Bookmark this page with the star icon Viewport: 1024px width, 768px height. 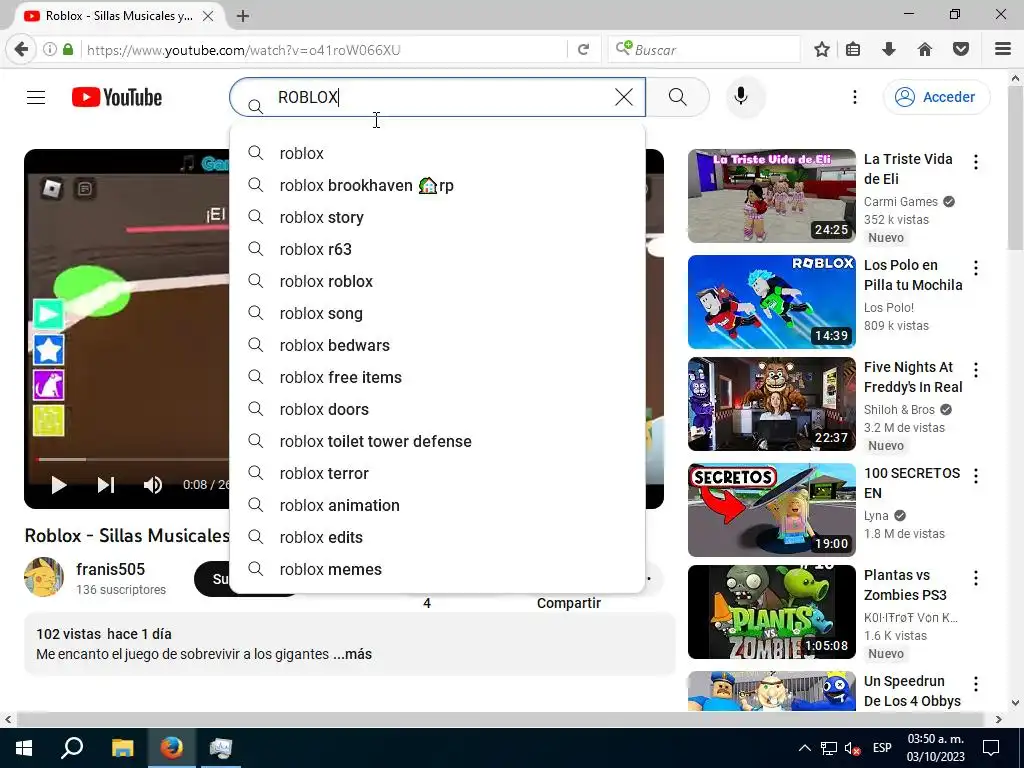pyautogui.click(x=822, y=50)
